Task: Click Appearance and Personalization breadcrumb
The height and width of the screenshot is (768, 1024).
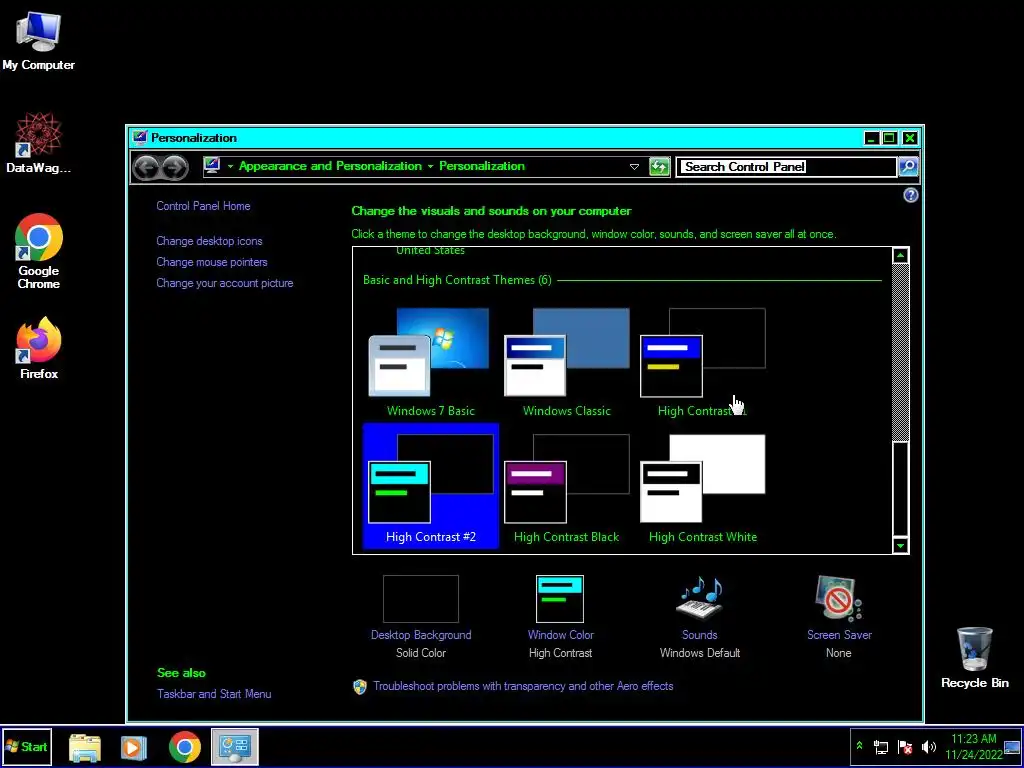Action: (x=330, y=166)
